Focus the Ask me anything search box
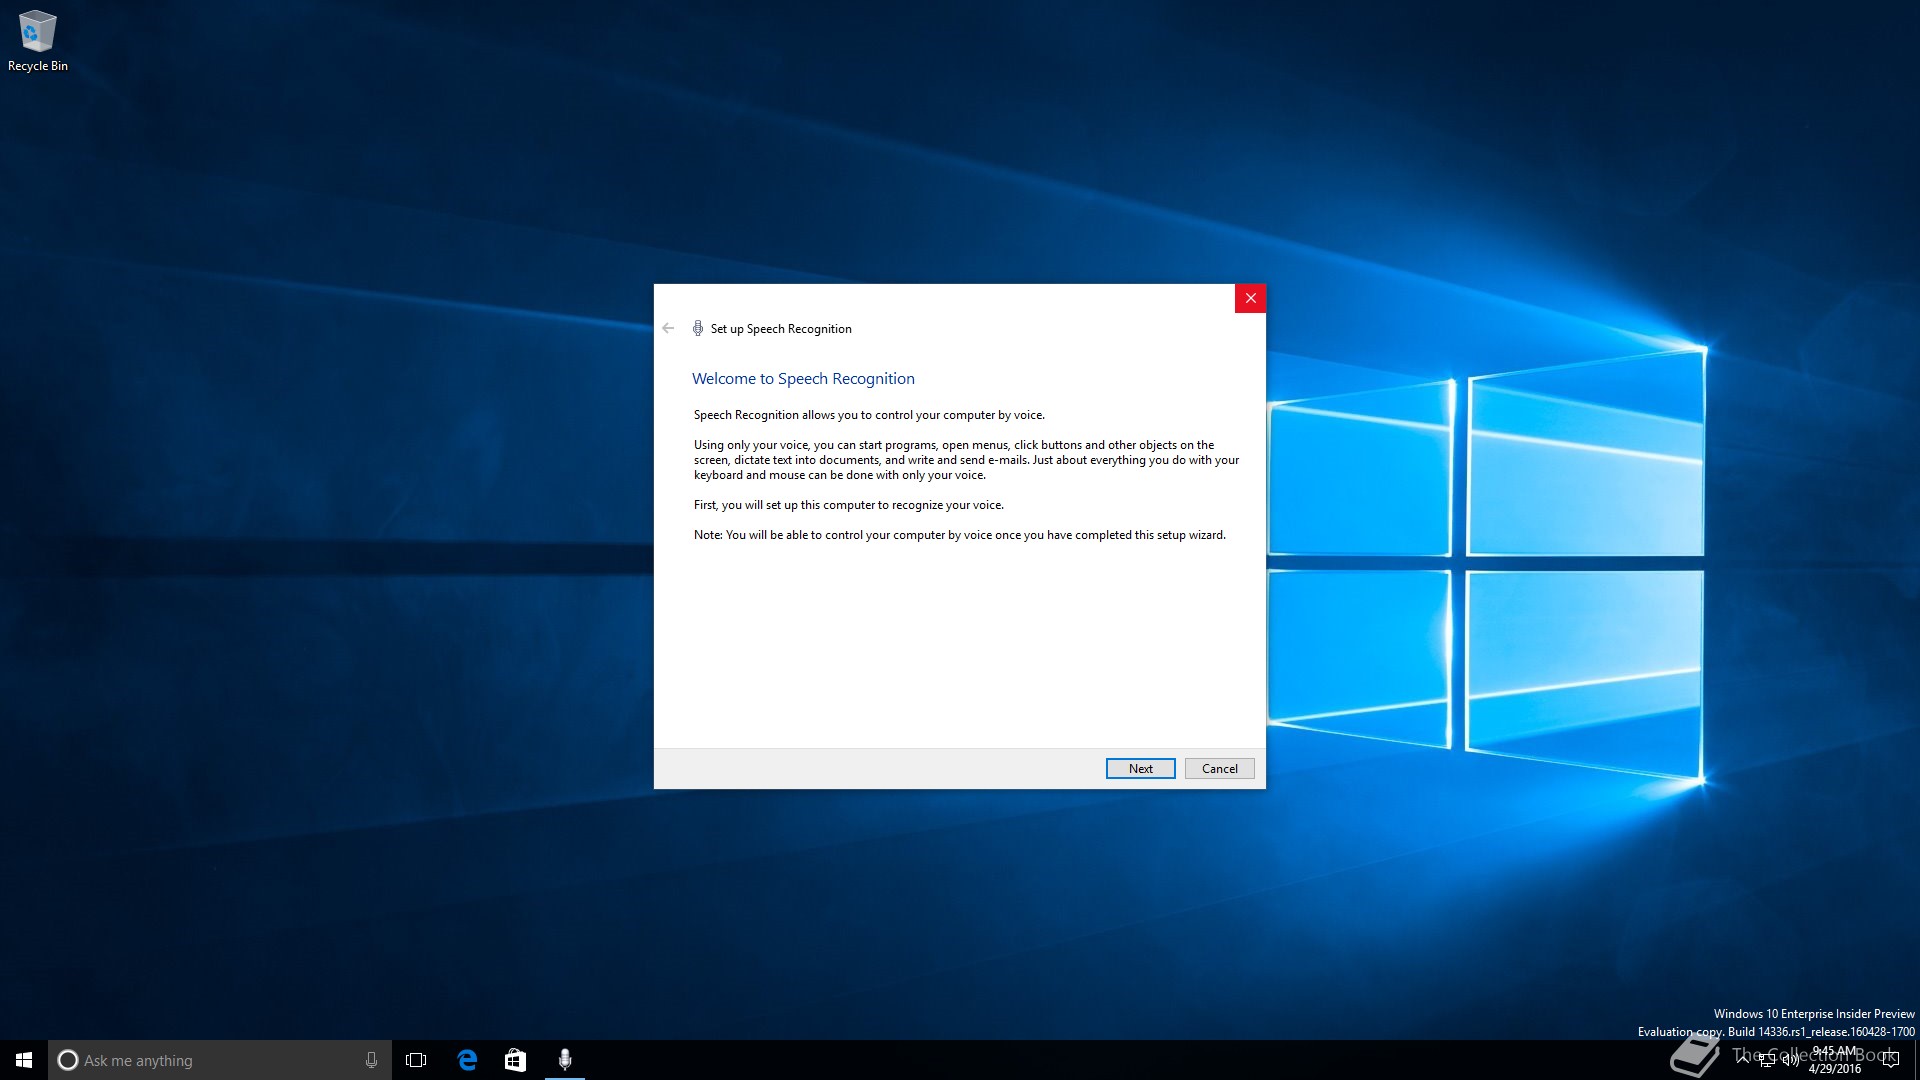The height and width of the screenshot is (1080, 1920). [x=220, y=1060]
